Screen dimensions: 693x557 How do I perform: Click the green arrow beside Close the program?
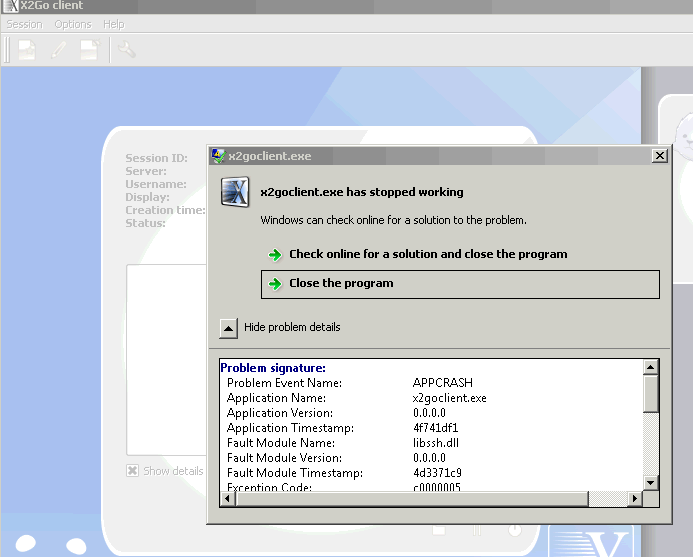pos(275,284)
